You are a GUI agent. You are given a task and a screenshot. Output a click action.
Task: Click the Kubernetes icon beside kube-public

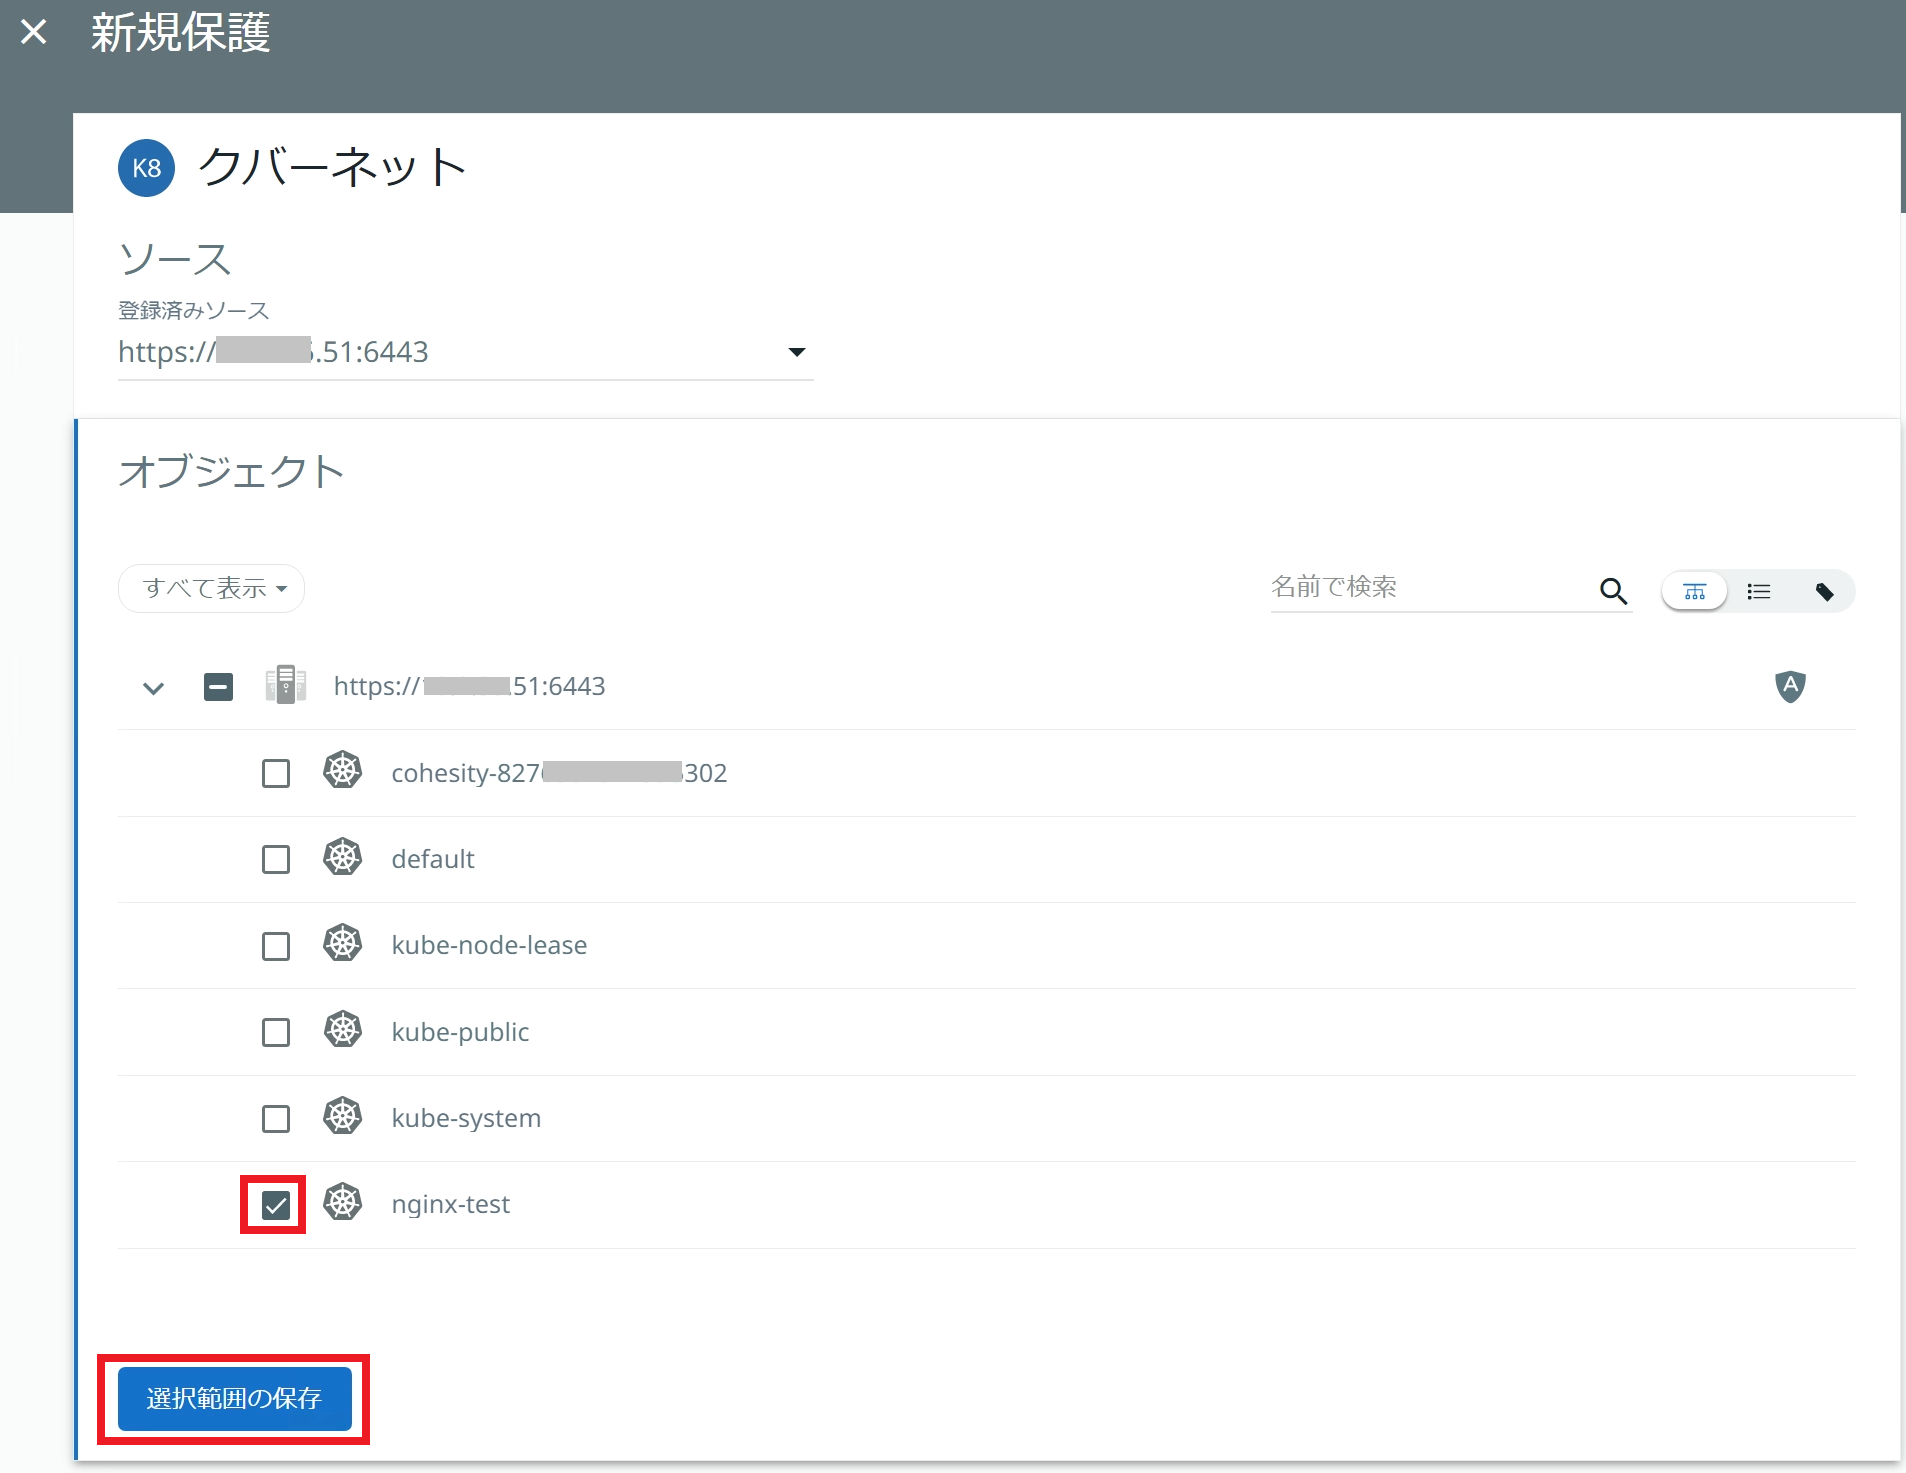(x=343, y=1029)
